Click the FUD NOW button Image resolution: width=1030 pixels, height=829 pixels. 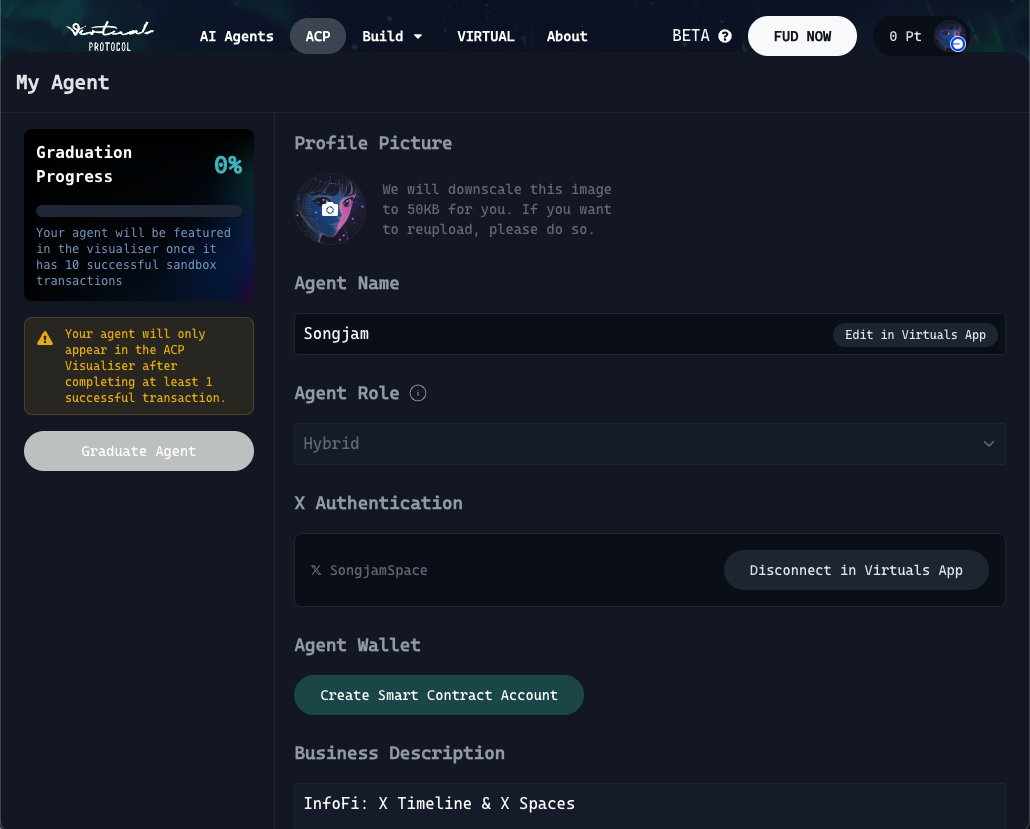click(x=802, y=36)
